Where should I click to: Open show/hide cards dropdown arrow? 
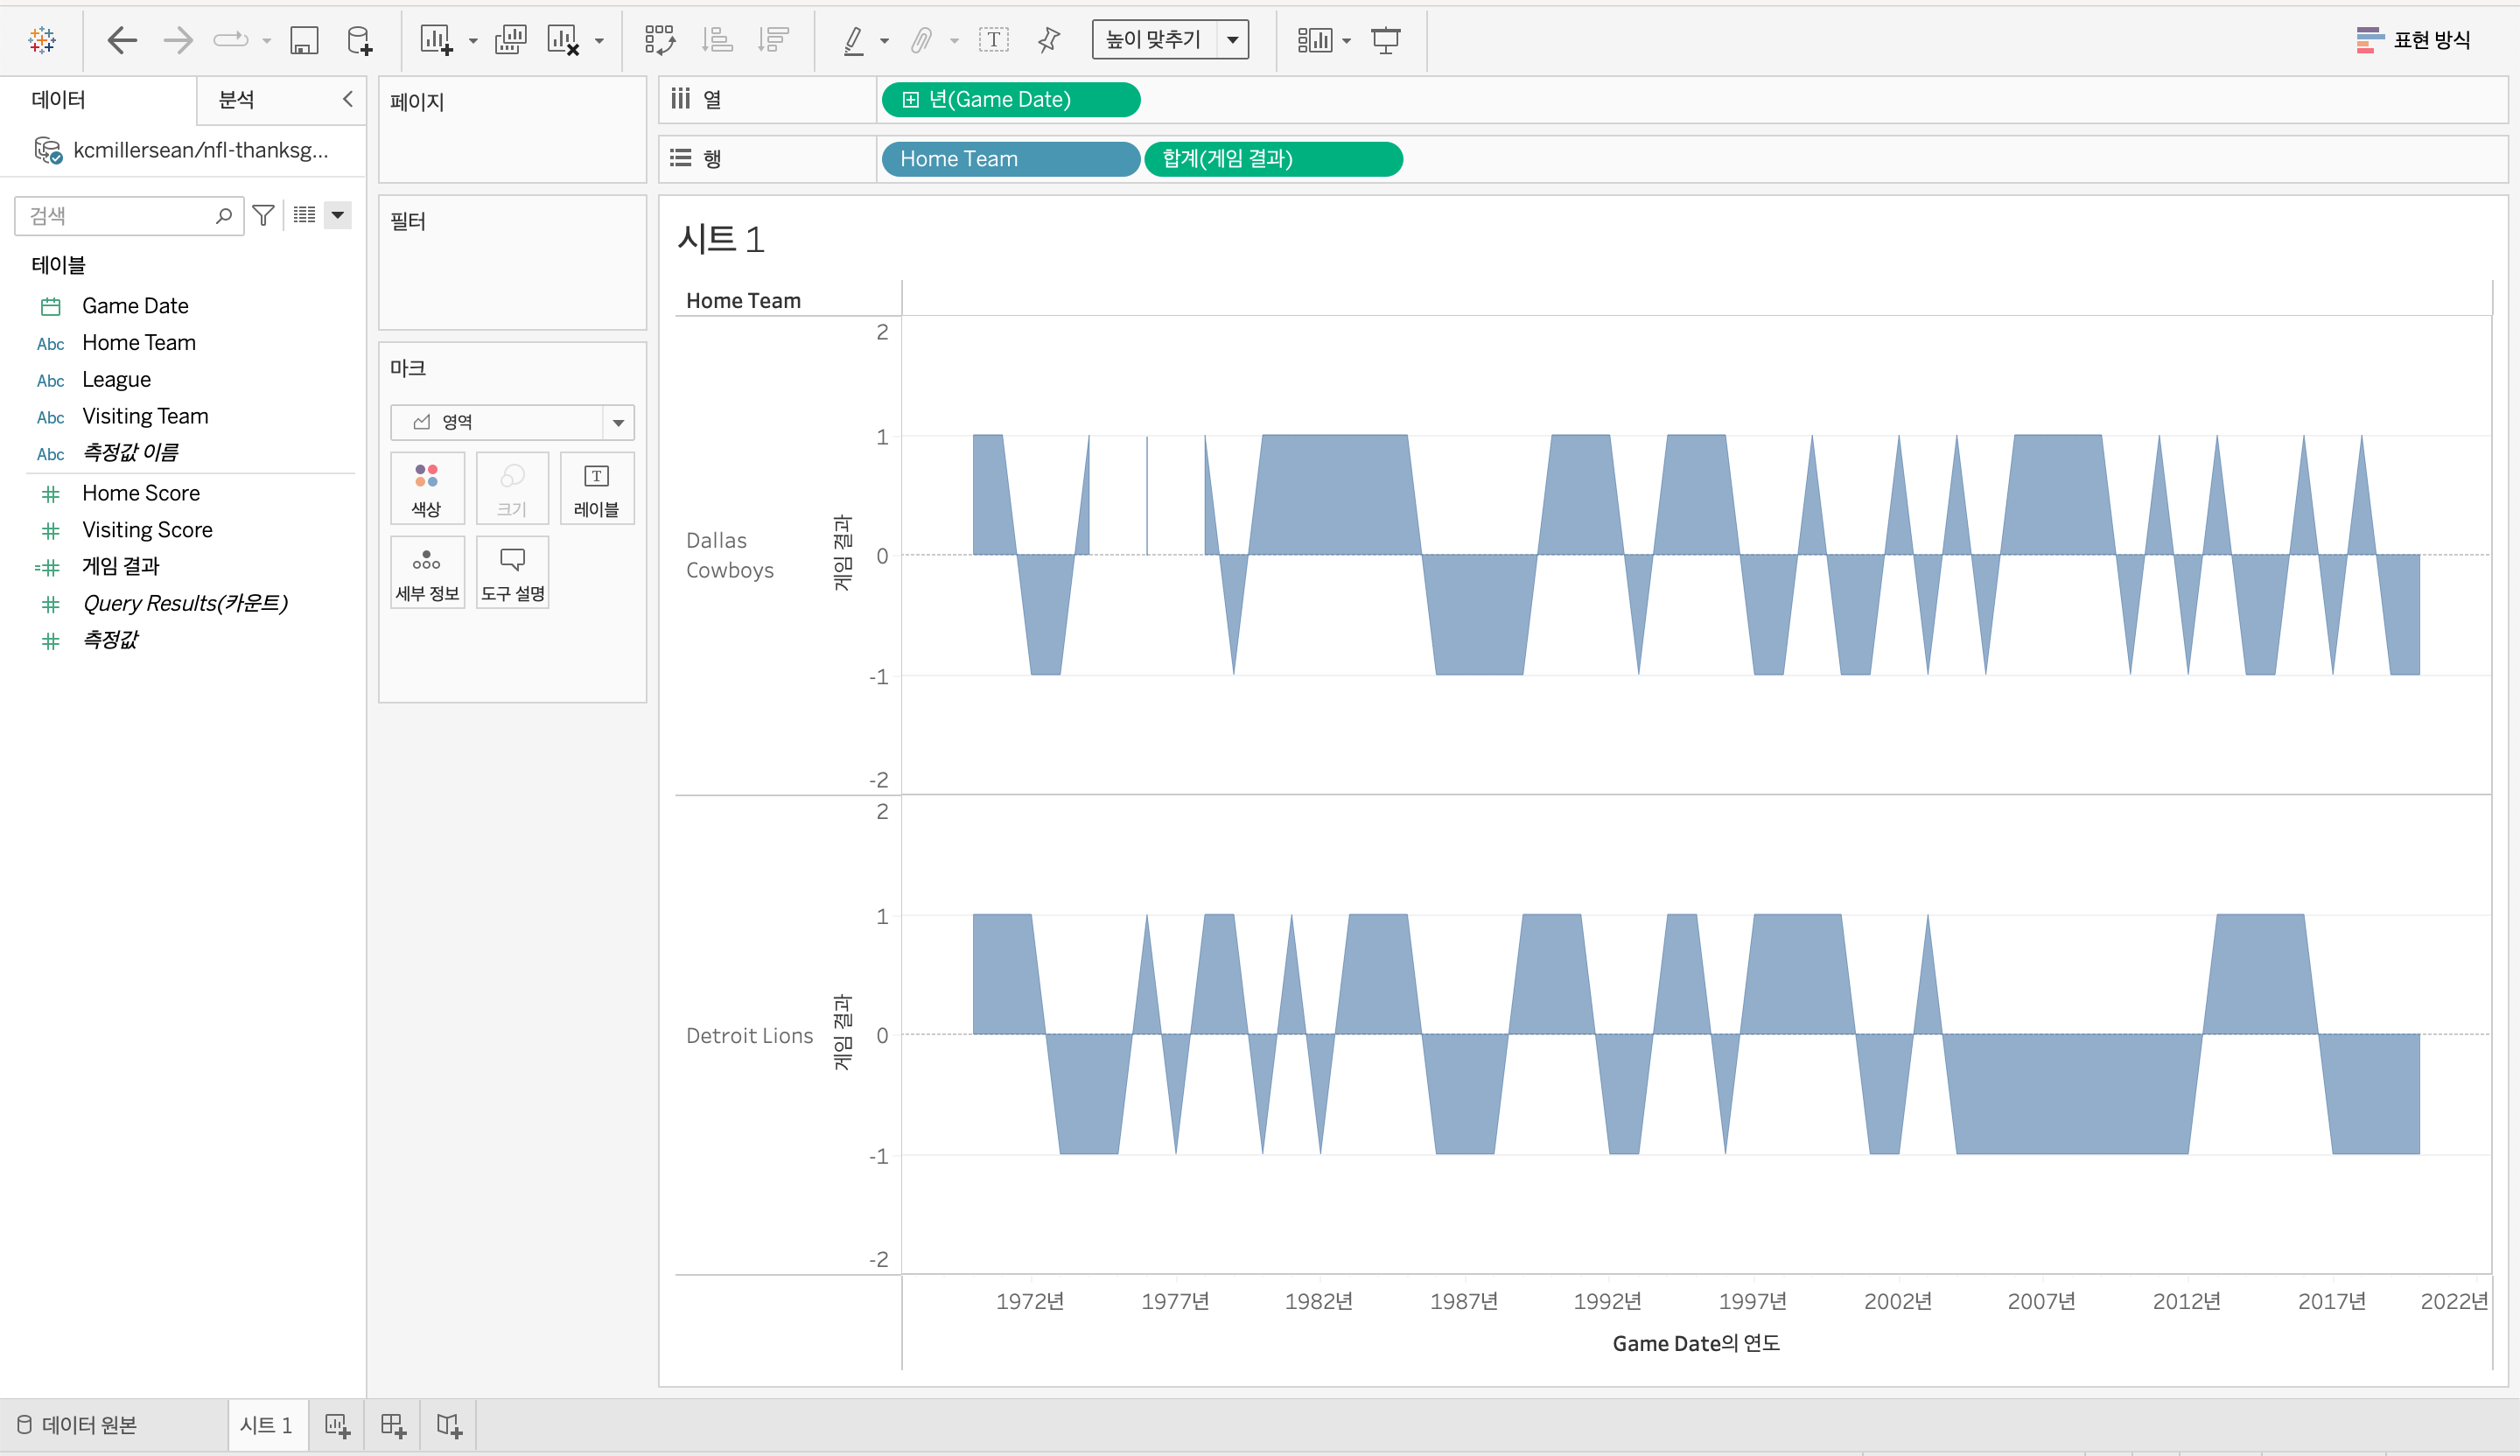[1346, 41]
